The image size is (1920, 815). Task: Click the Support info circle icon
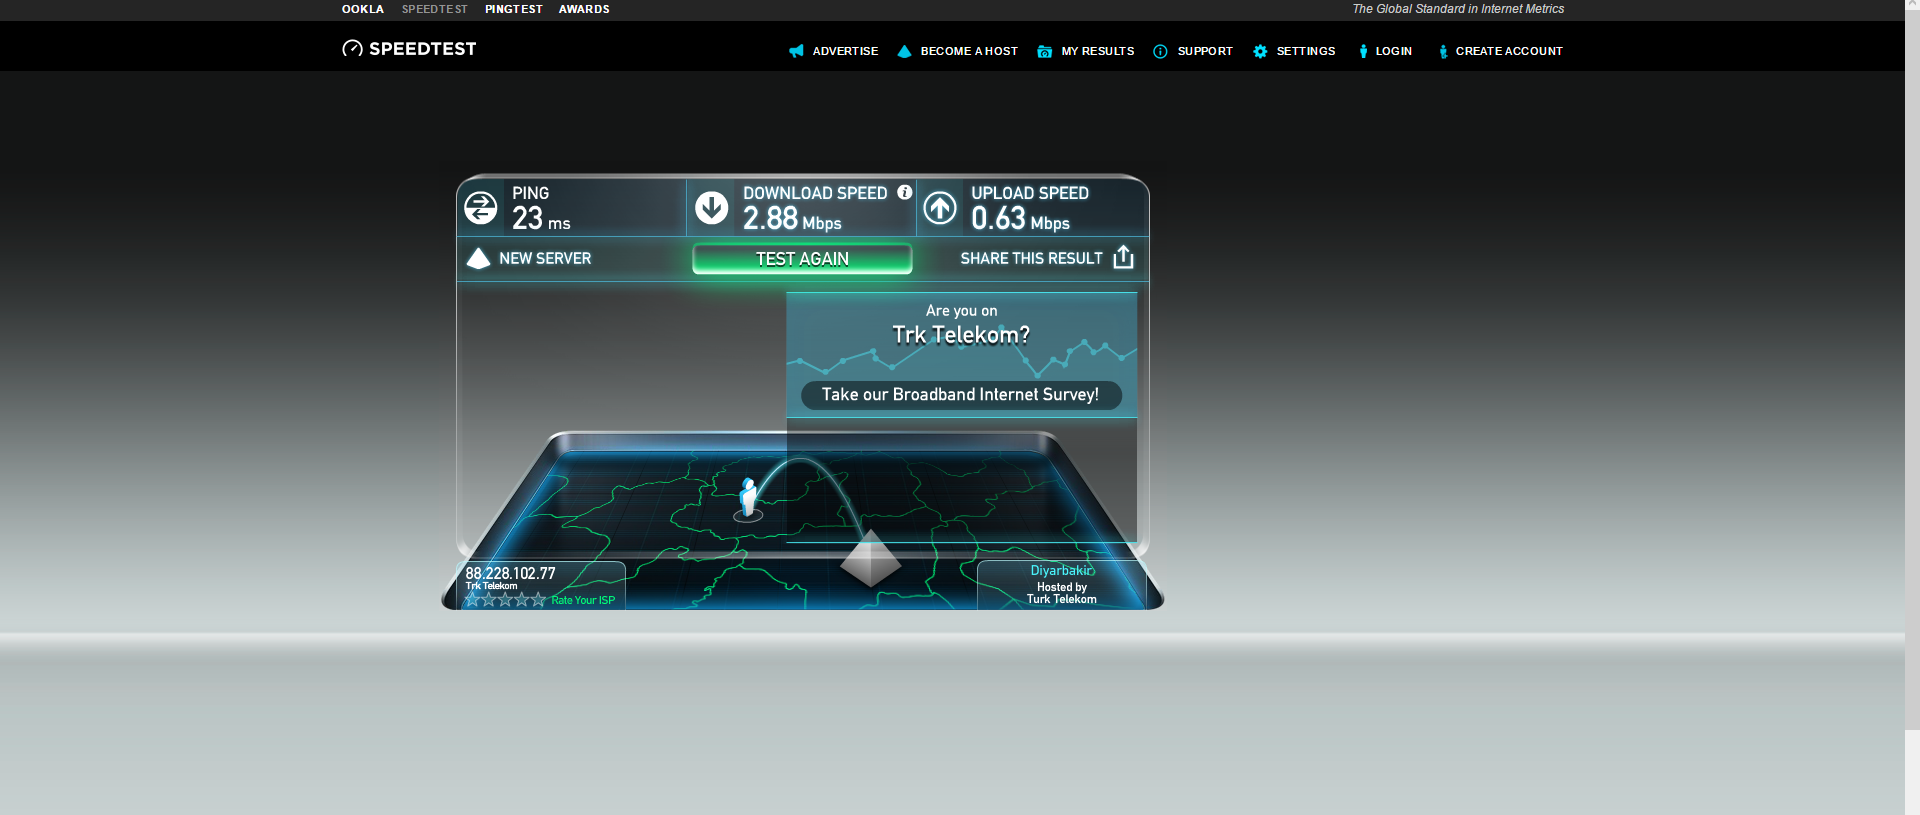pos(1160,51)
